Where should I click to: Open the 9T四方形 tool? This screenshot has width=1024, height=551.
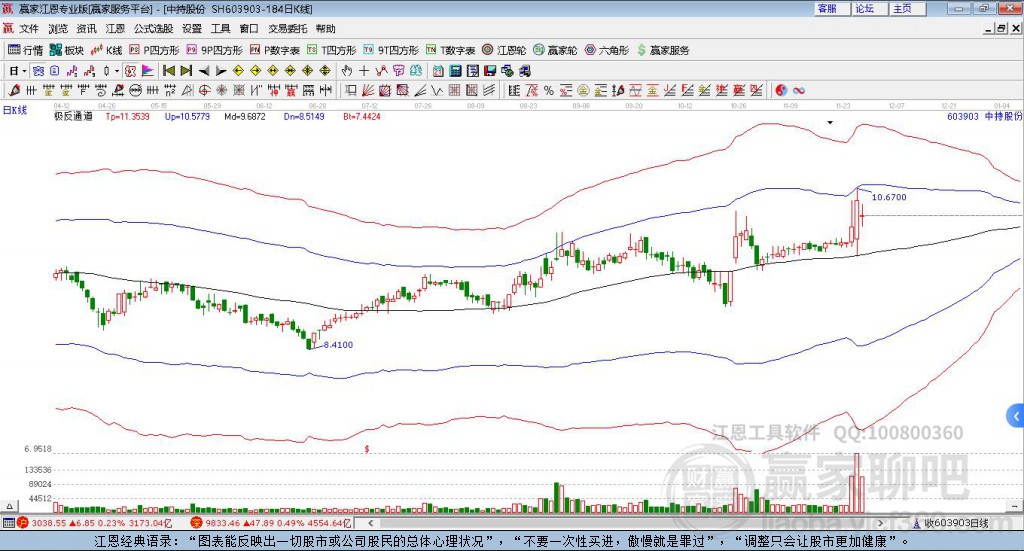(x=391, y=50)
